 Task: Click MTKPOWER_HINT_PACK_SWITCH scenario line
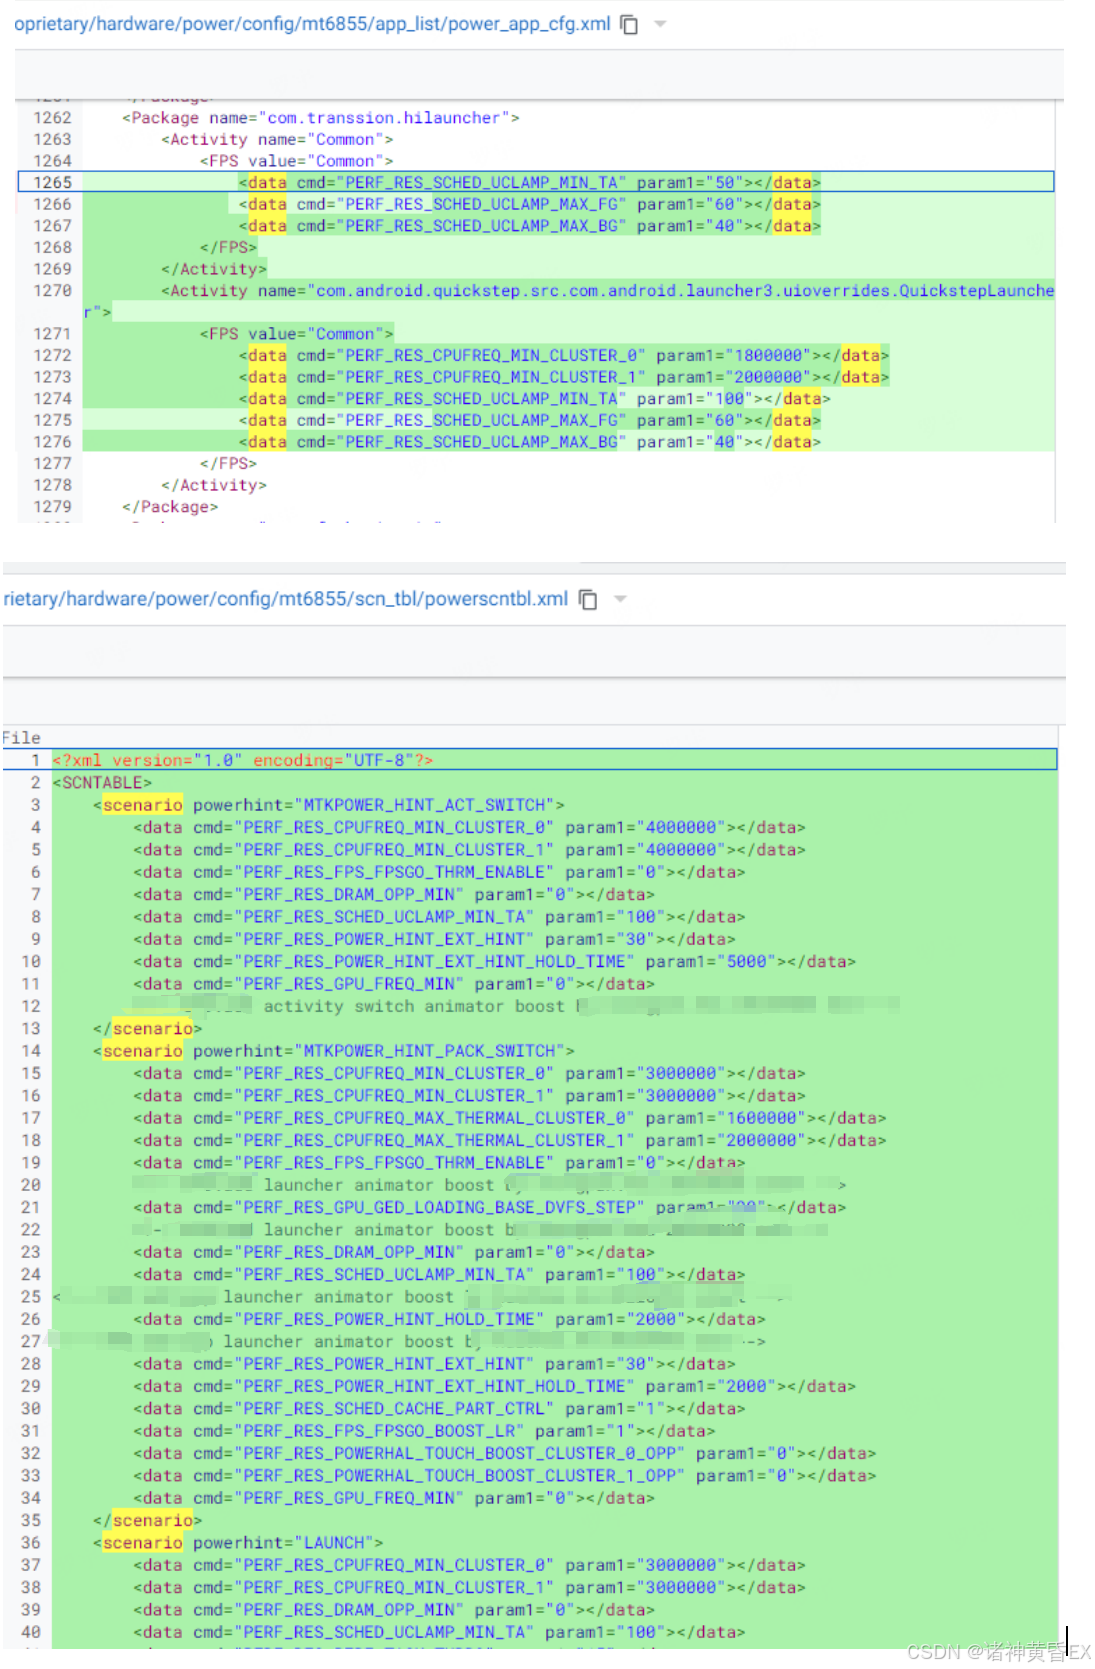pyautogui.click(x=334, y=1051)
